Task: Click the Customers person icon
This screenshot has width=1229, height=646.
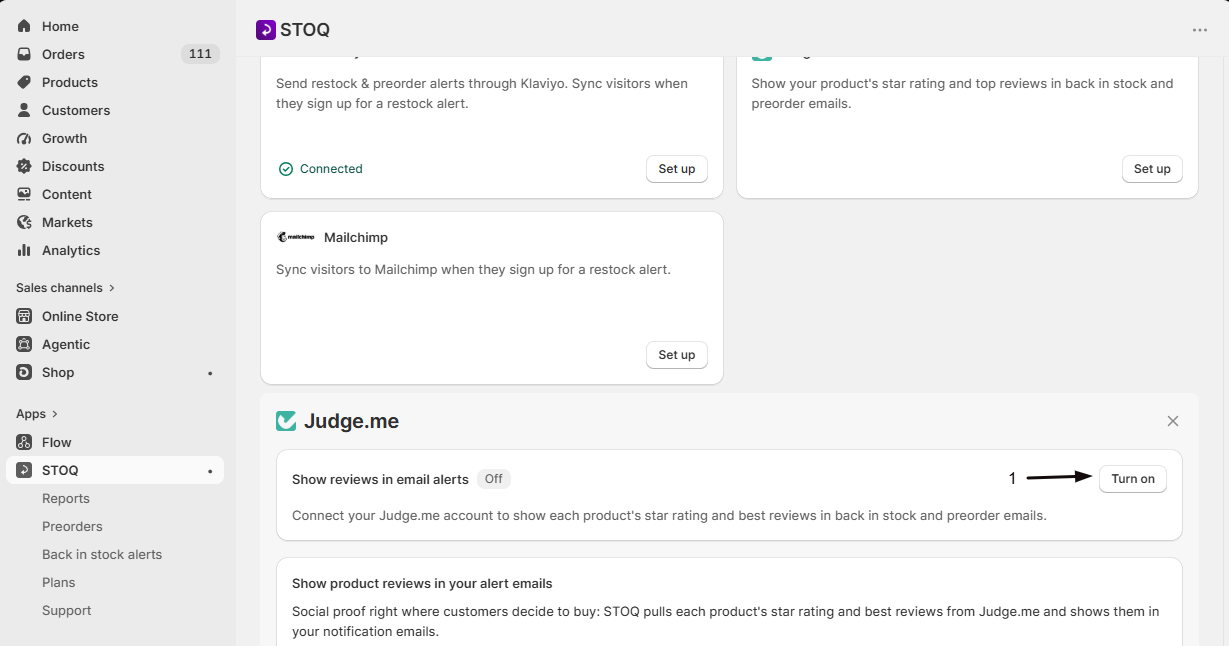Action: (24, 110)
